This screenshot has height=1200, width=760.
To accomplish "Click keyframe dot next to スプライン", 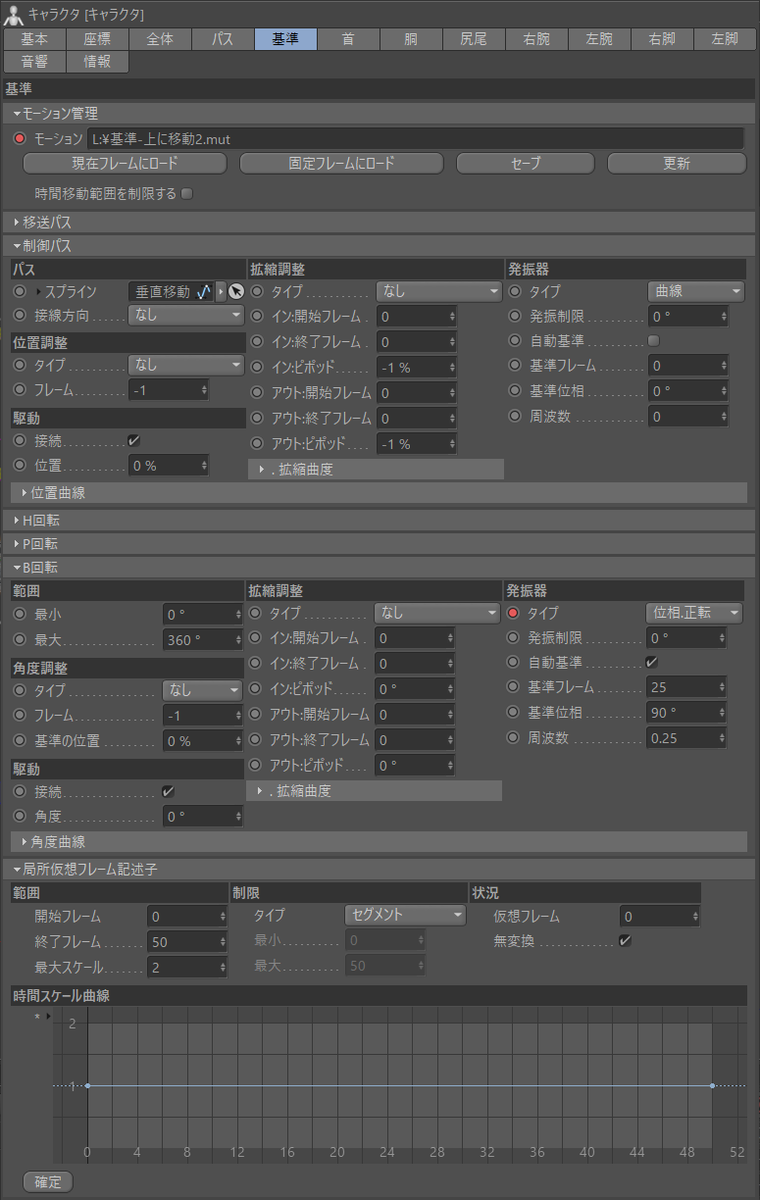I will tap(19, 292).
